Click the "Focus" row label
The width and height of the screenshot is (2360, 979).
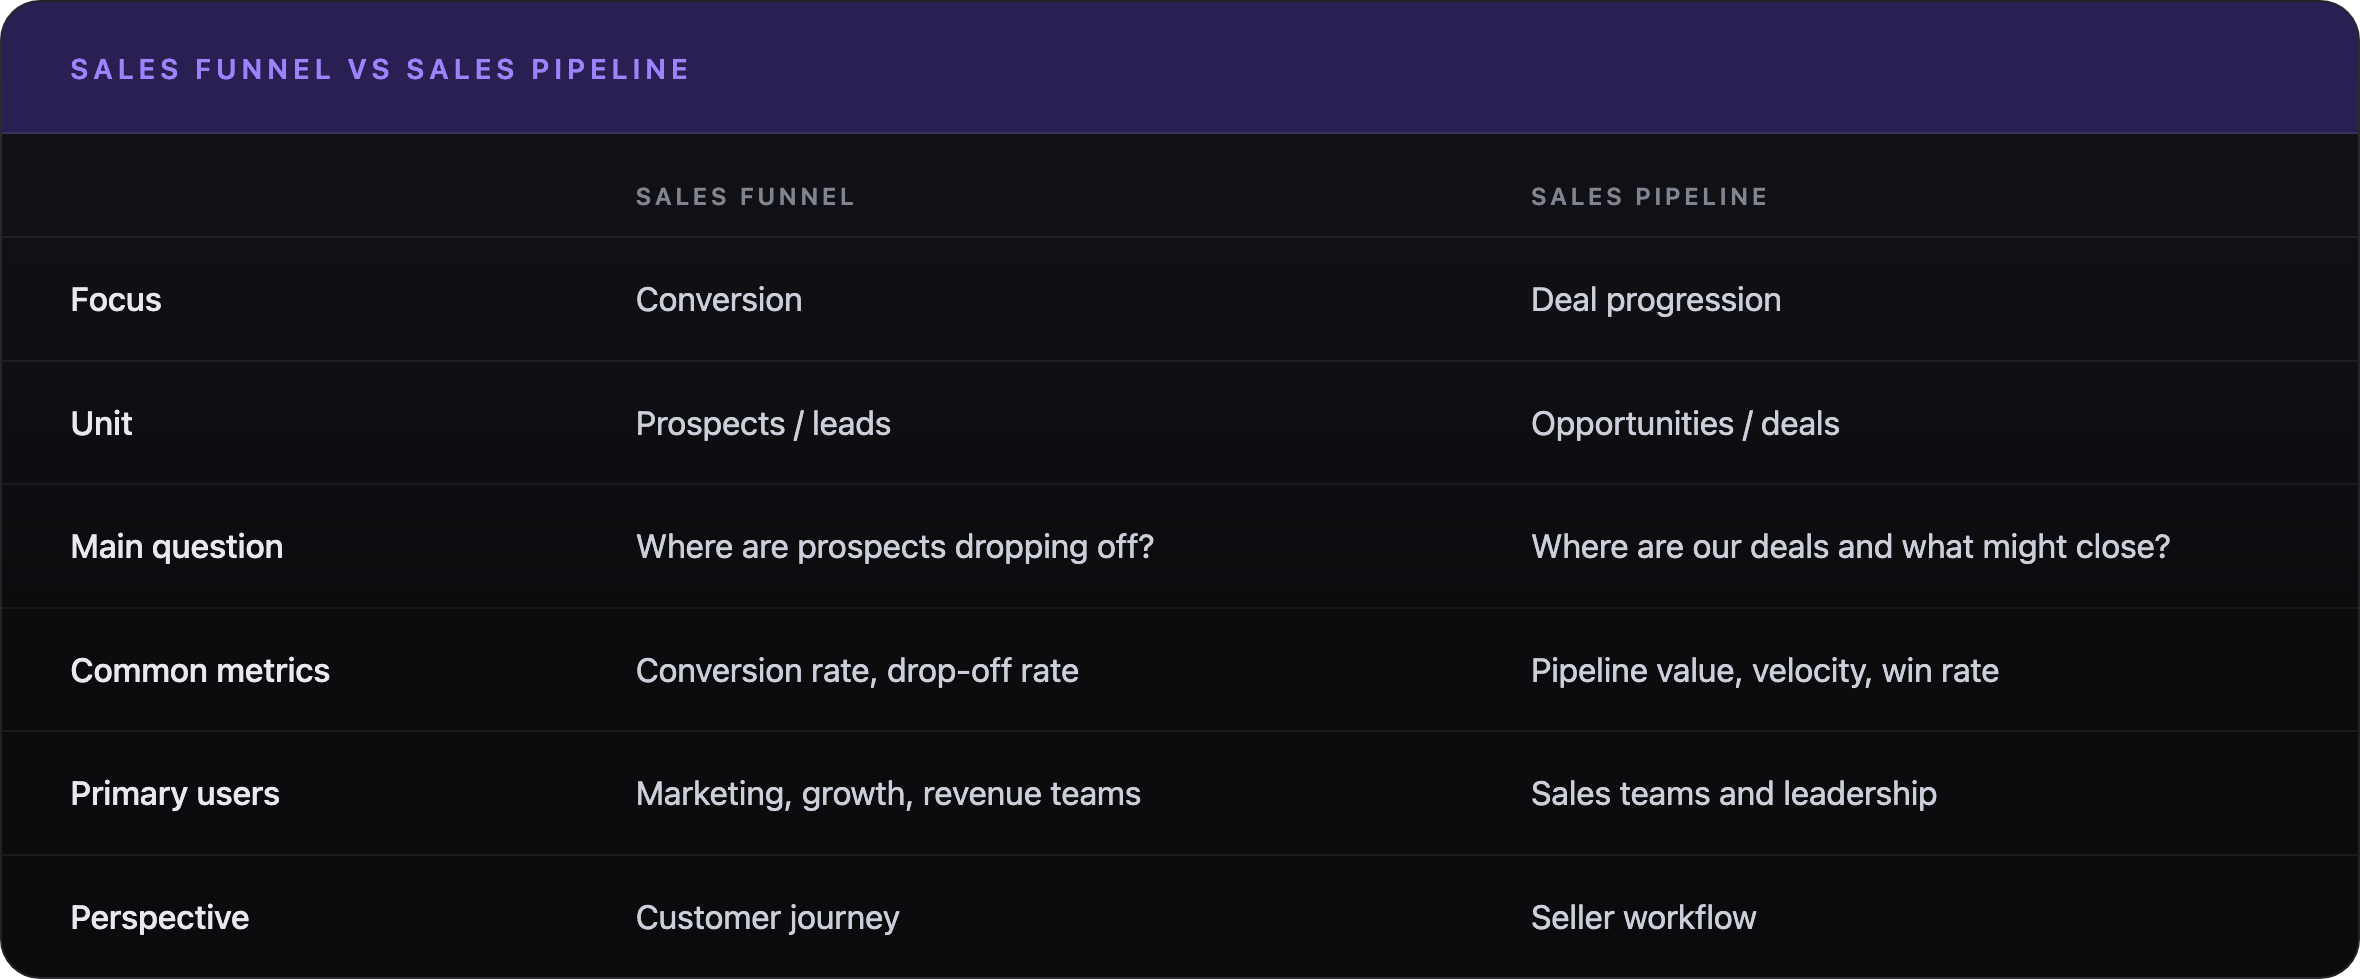(x=116, y=299)
